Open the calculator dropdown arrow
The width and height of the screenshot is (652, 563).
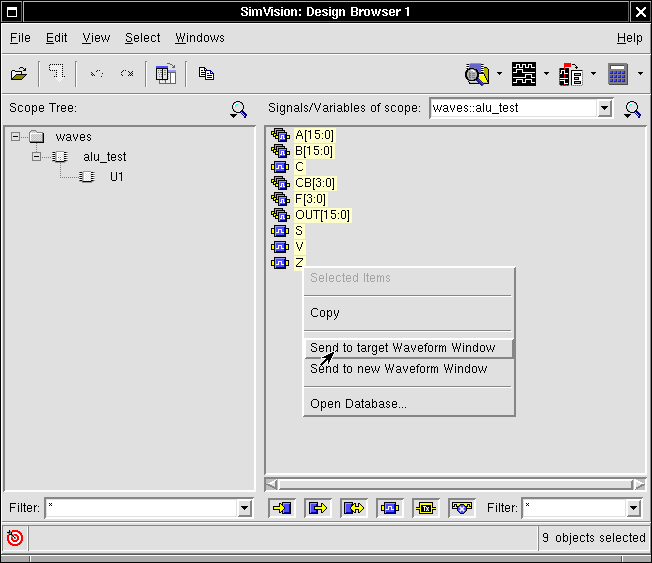640,74
